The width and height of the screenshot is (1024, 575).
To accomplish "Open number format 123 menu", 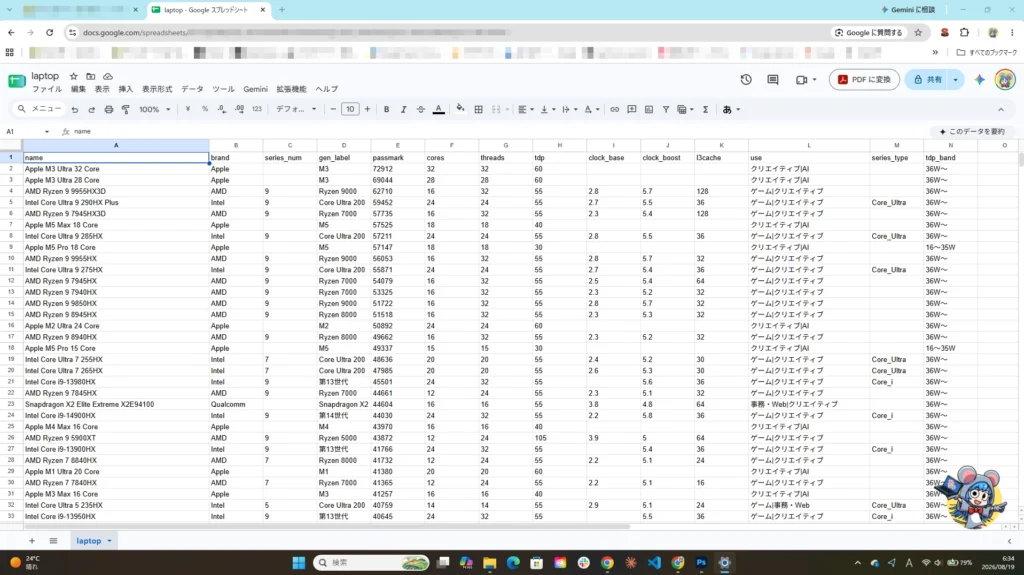I will [257, 110].
